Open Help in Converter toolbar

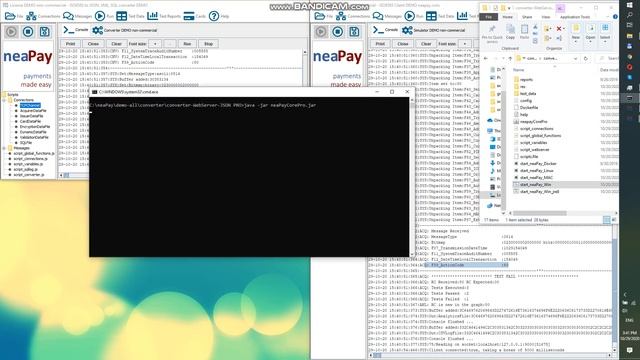pyautogui.click(x=219, y=16)
